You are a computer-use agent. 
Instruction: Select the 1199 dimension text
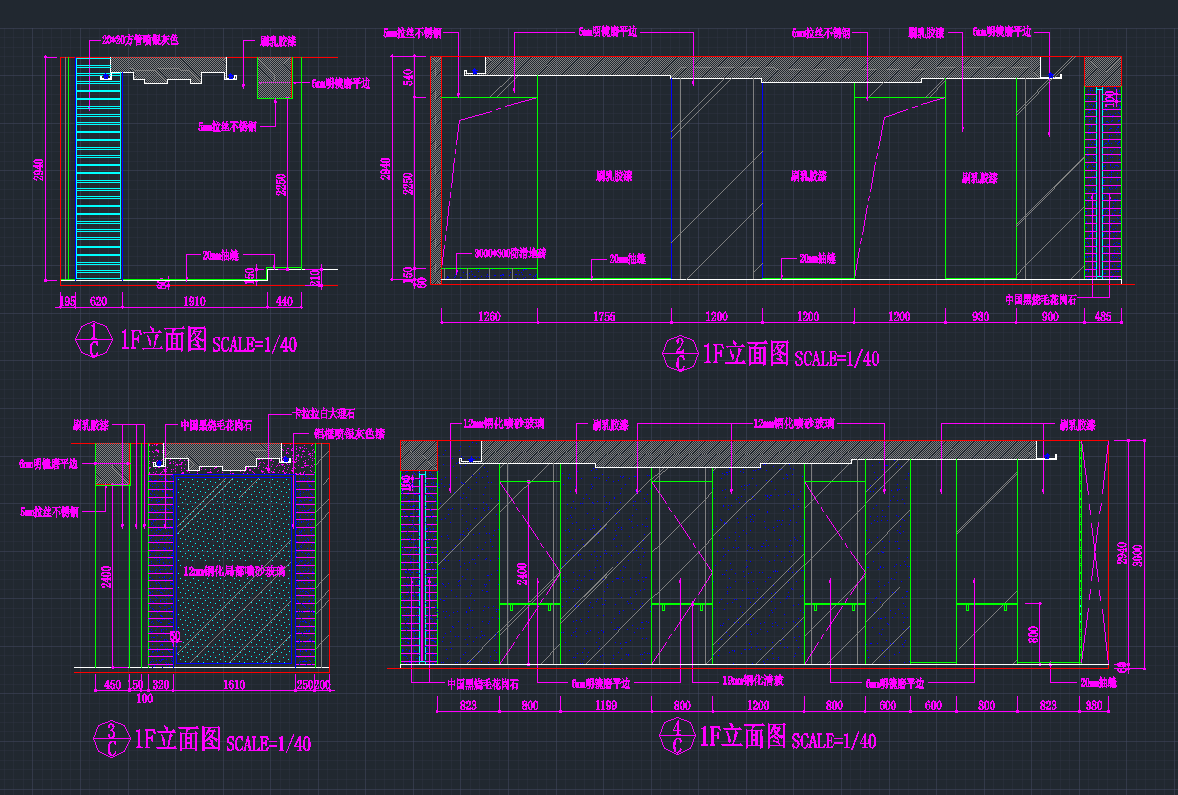[x=606, y=706]
